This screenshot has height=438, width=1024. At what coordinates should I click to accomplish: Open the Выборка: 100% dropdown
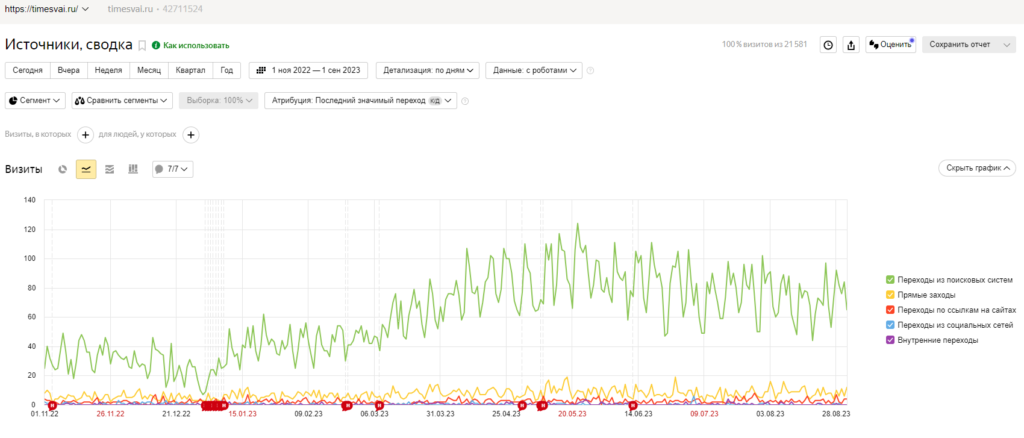point(219,101)
